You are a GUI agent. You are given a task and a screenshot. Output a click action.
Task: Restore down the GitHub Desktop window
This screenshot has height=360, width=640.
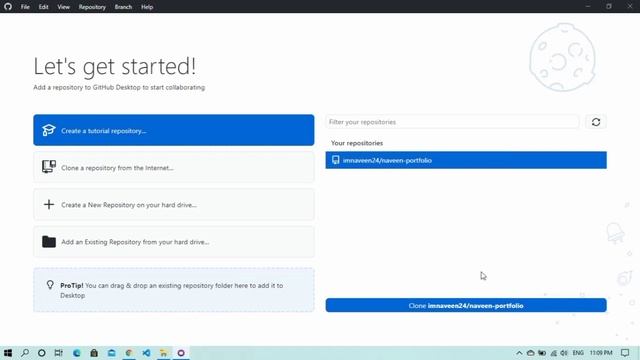(x=609, y=7)
